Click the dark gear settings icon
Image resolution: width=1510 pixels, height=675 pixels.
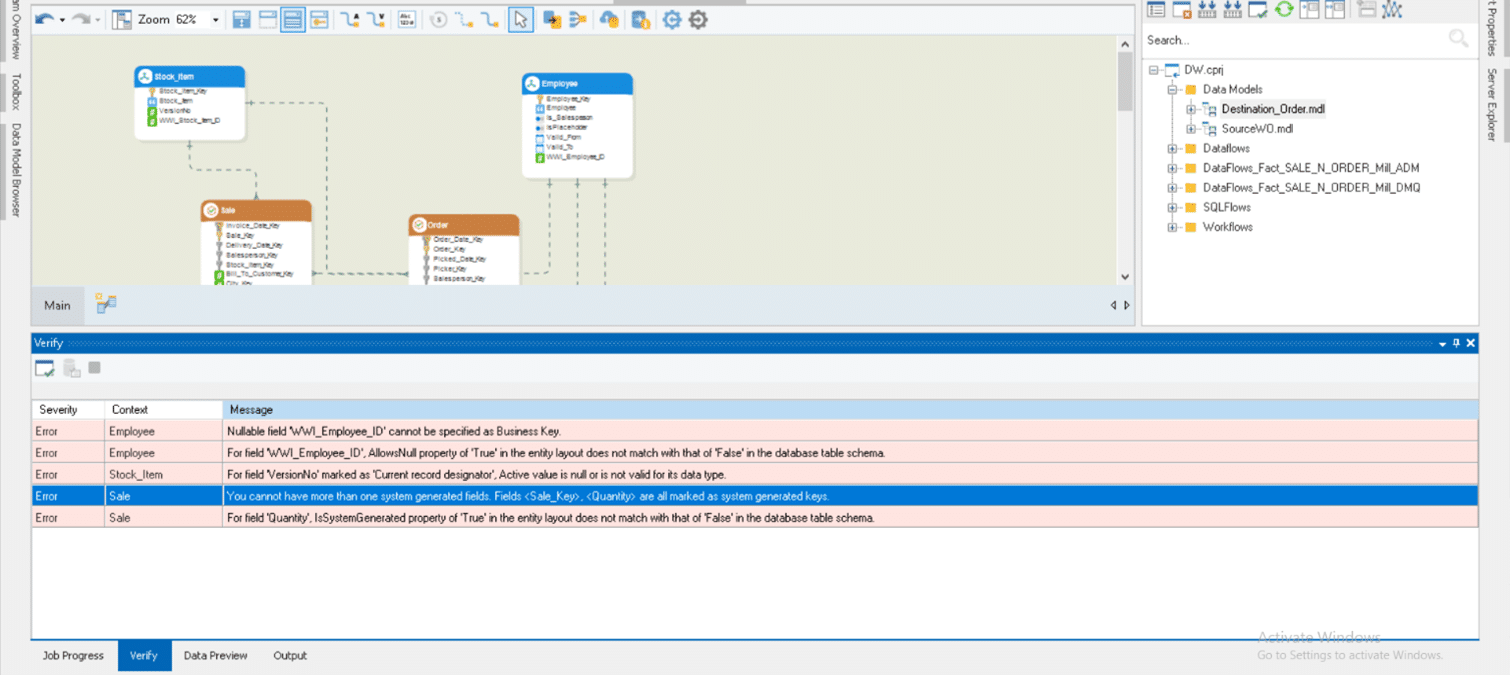[x=698, y=19]
